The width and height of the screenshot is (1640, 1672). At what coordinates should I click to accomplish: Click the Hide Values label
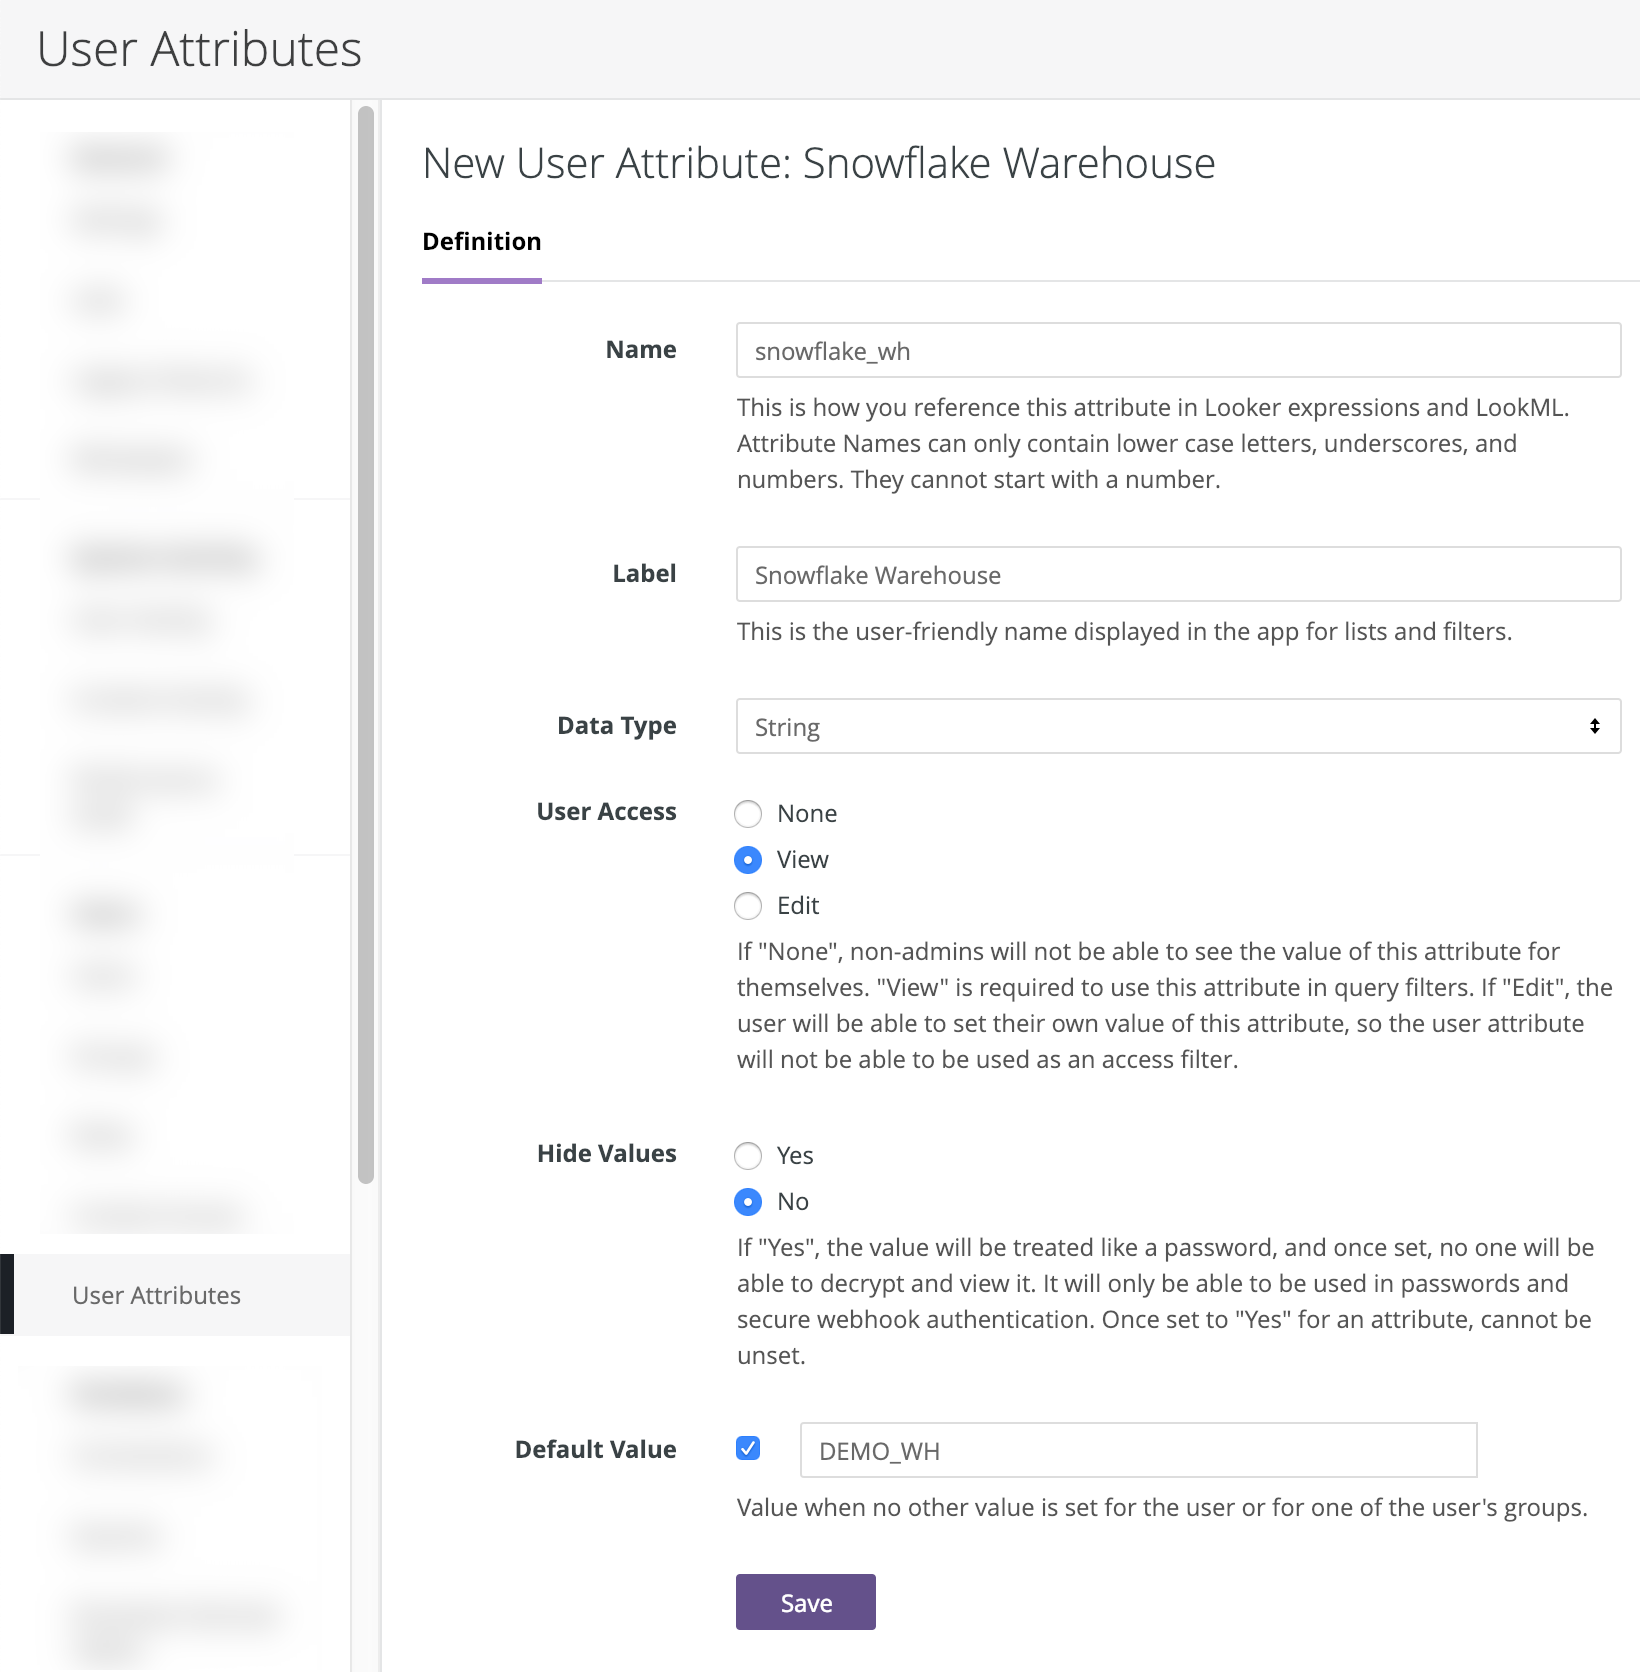coord(607,1154)
